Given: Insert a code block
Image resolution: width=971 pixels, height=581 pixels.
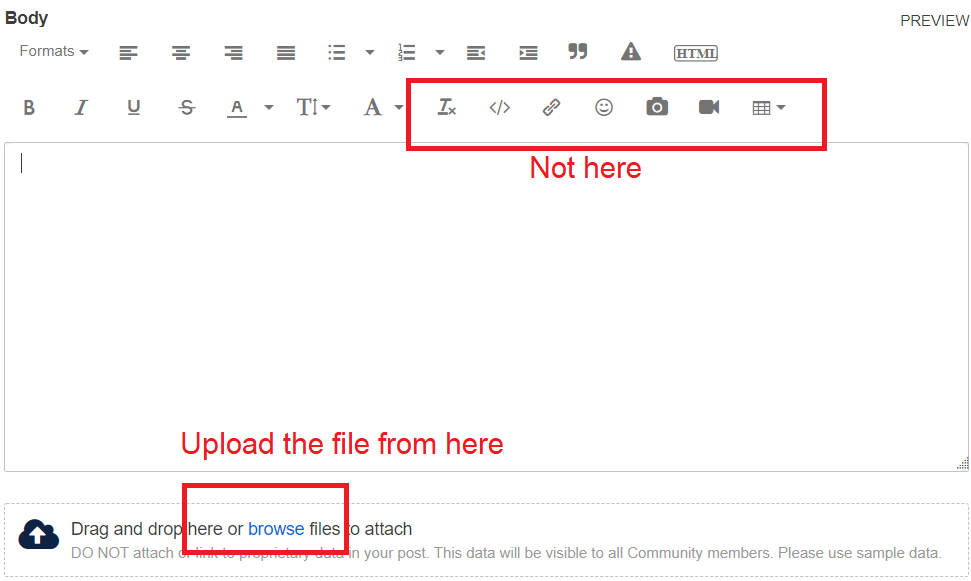Looking at the screenshot, I should [499, 107].
